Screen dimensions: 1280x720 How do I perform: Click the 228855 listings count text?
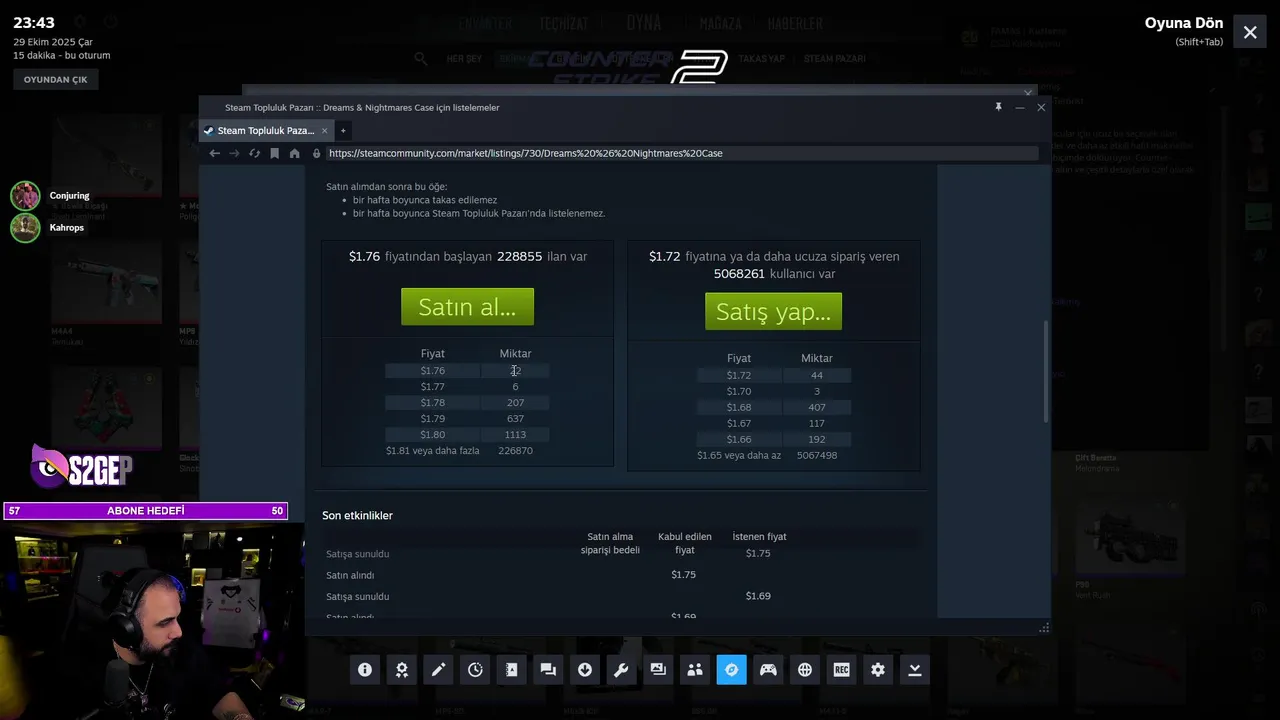(x=519, y=257)
